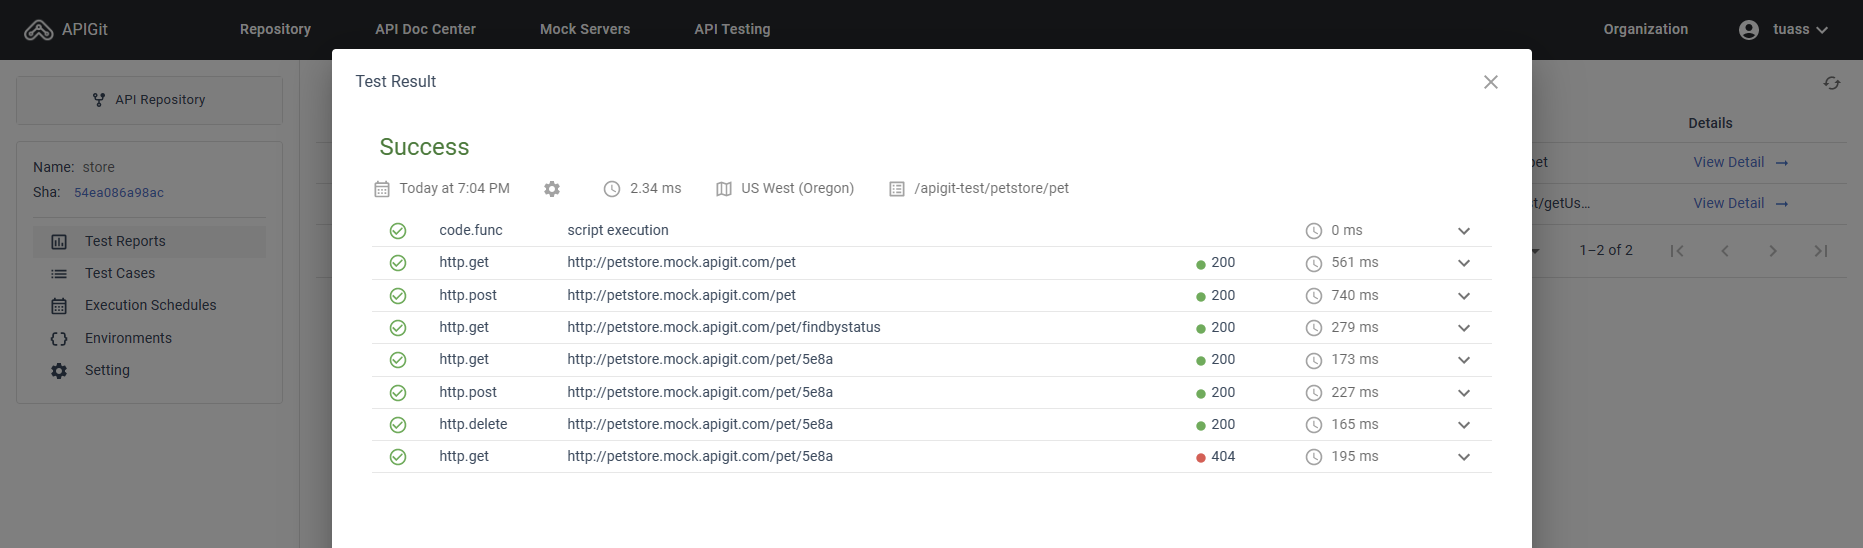The image size is (1863, 548).
Task: Click the clock icon beside 195 ms
Action: click(x=1314, y=457)
